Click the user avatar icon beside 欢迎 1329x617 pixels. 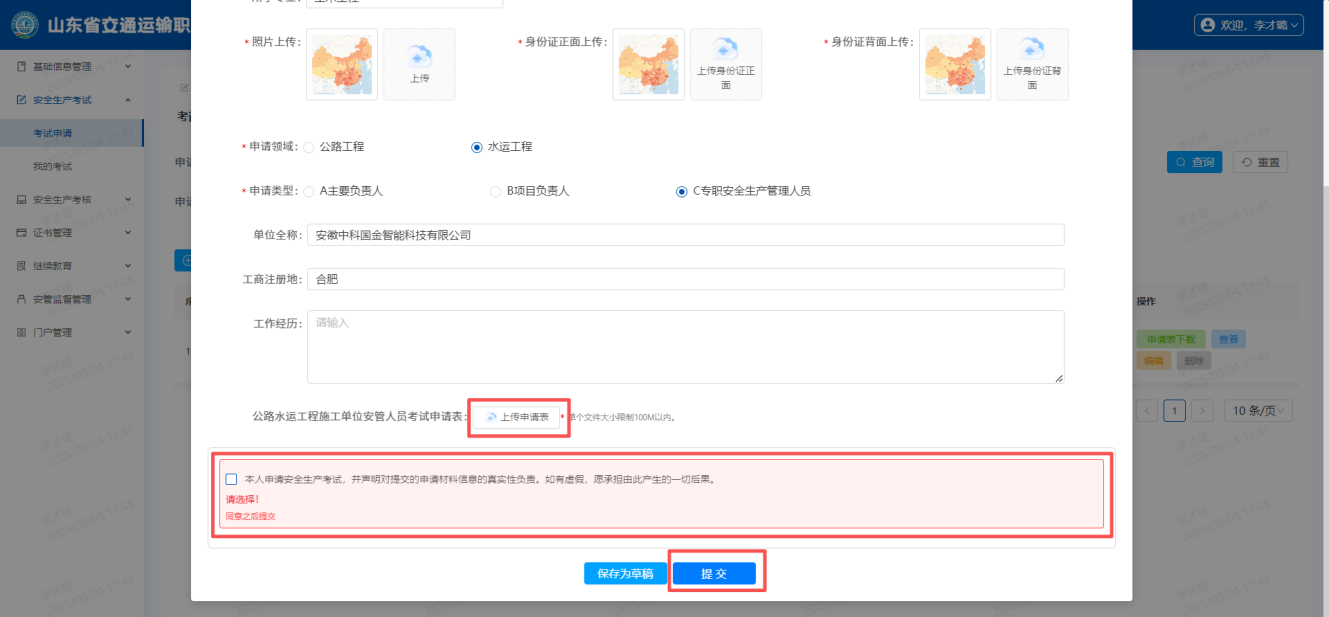(x=1208, y=24)
